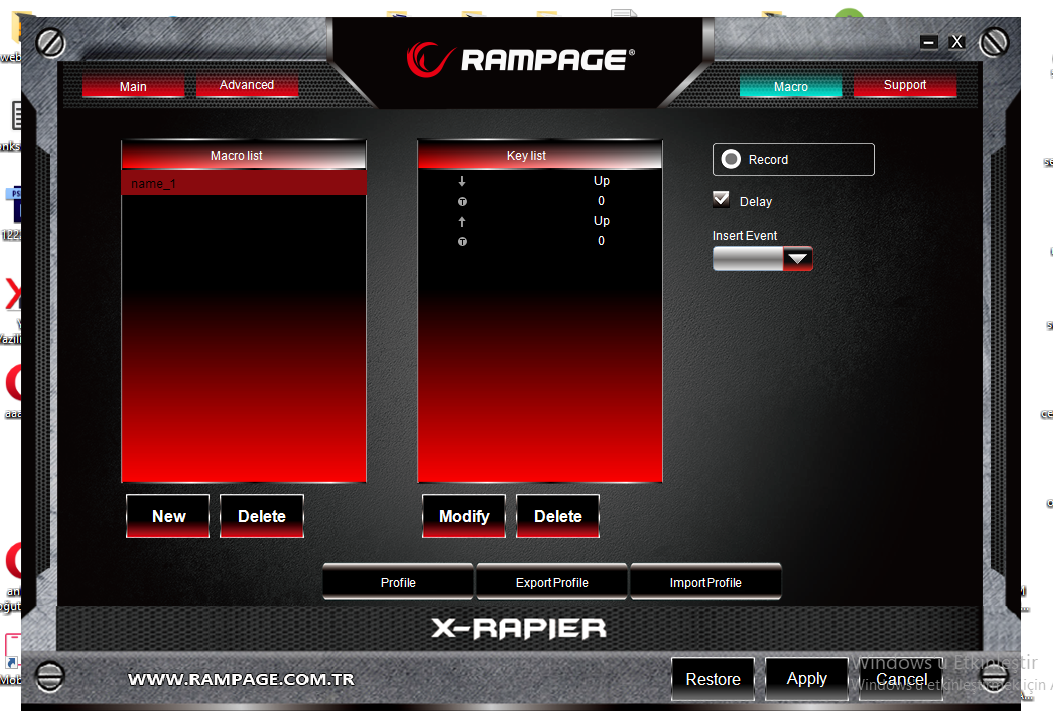Close the Rampage software window
This screenshot has height=722, width=1053.
click(x=957, y=42)
